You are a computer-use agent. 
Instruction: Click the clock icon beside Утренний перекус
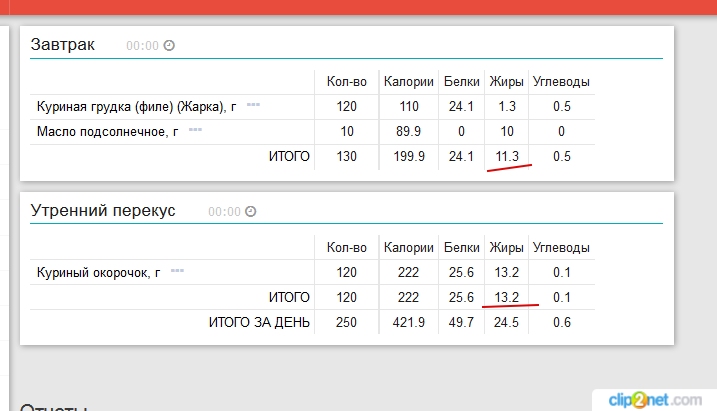(x=251, y=212)
